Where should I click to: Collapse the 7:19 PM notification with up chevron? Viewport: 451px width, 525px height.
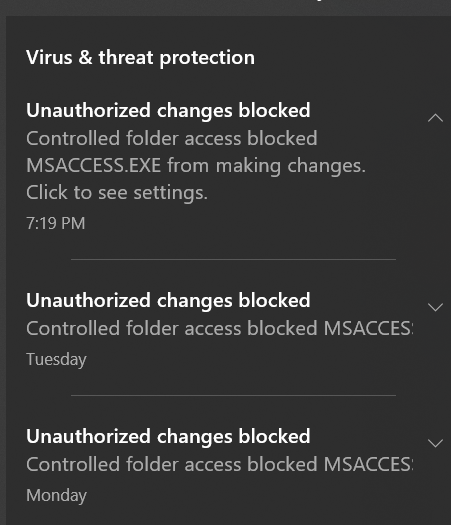pos(435,118)
